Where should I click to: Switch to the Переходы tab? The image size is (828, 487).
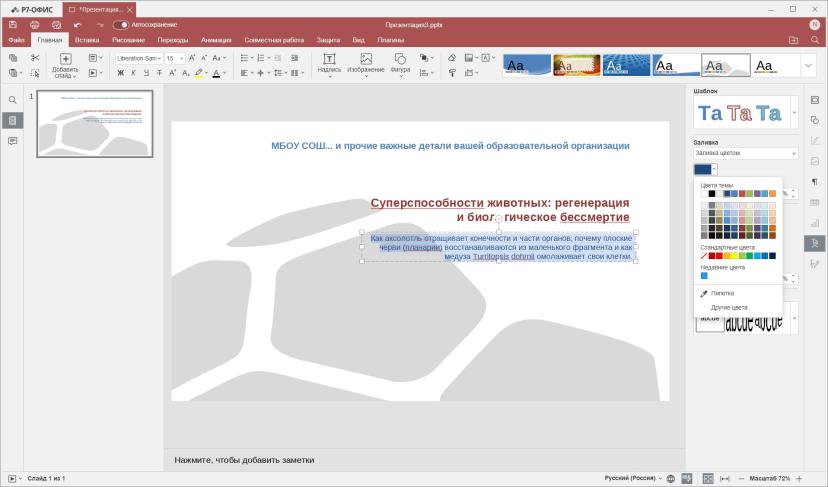(x=173, y=40)
